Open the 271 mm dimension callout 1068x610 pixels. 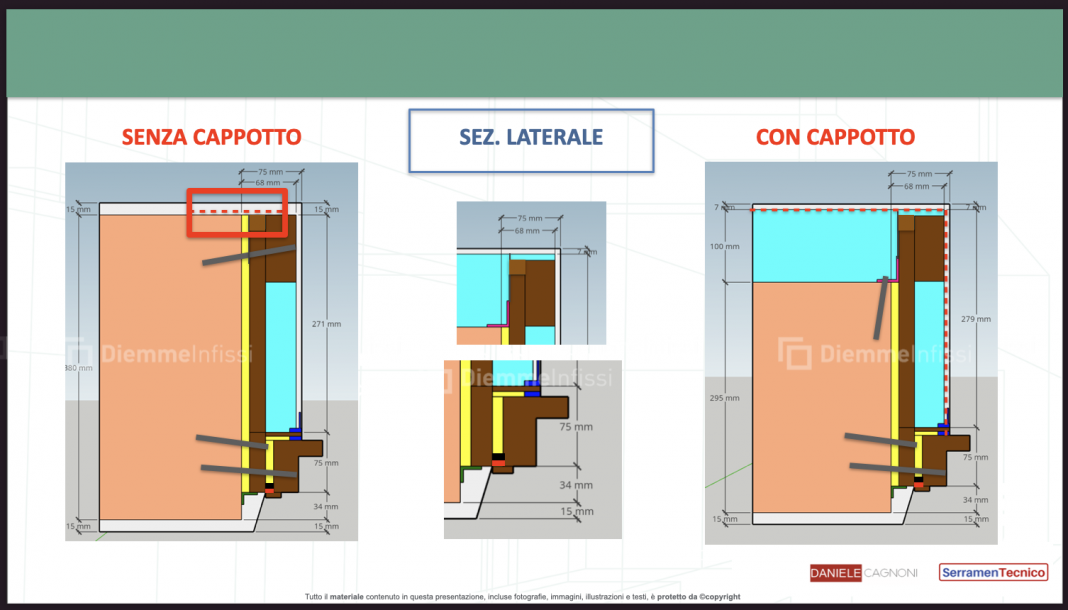327,324
